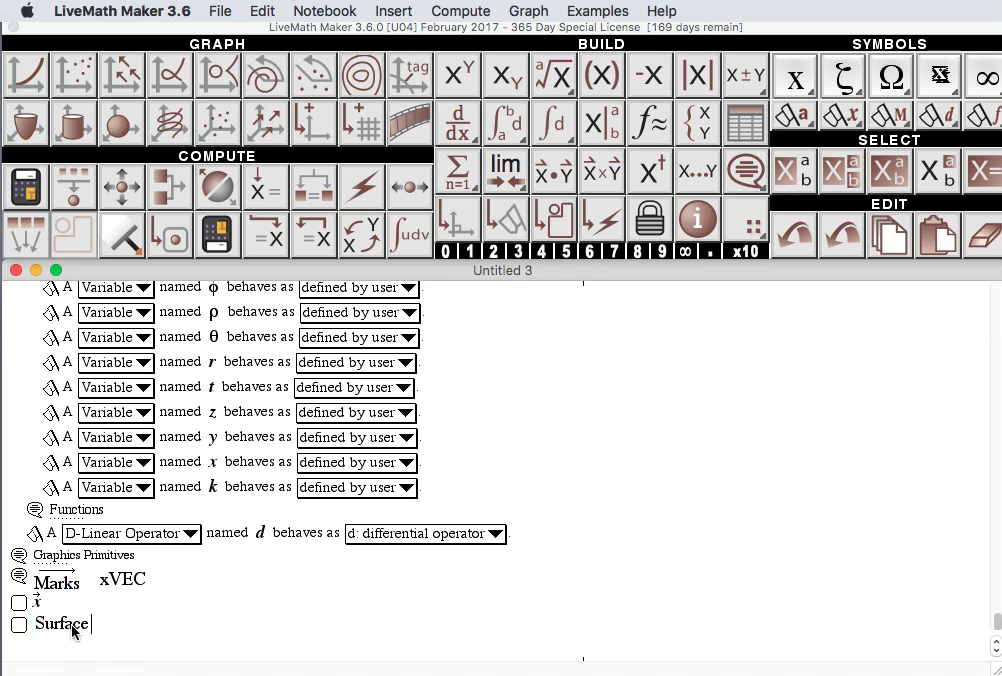Select the exponent X^Y build icon
Image resolution: width=1002 pixels, height=676 pixels.
point(458,75)
